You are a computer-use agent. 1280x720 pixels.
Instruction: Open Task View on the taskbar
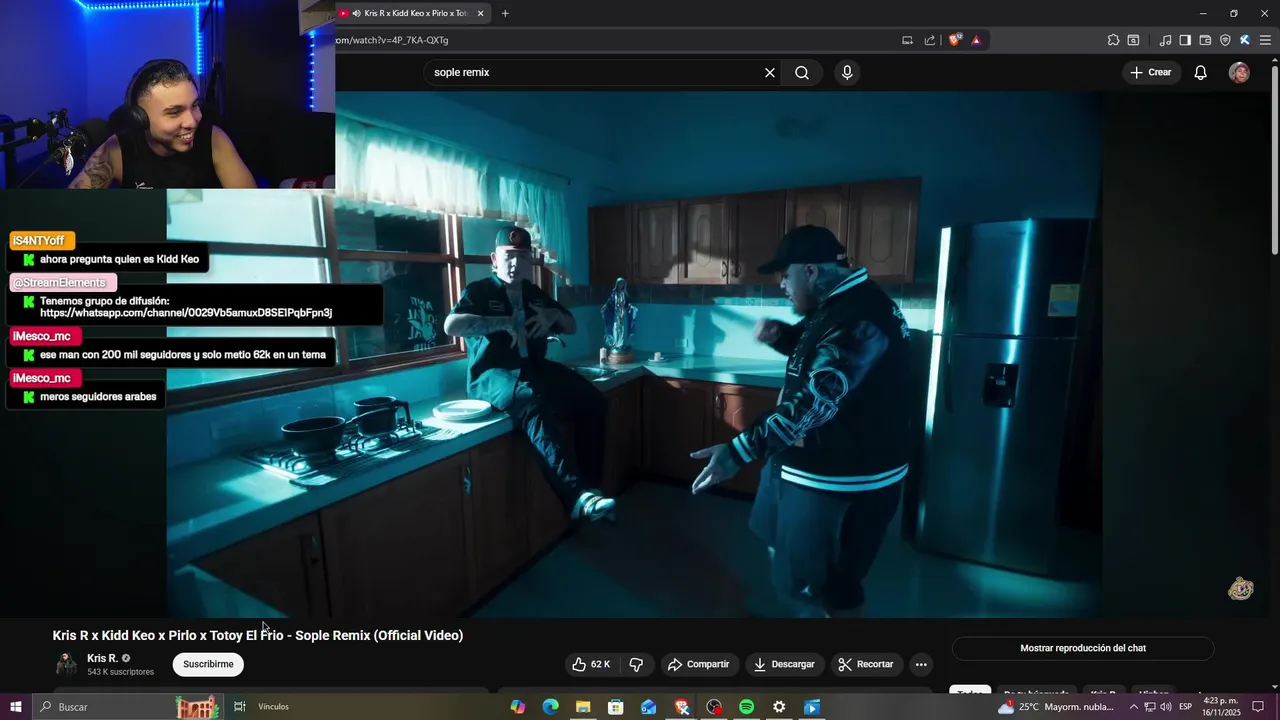240,707
